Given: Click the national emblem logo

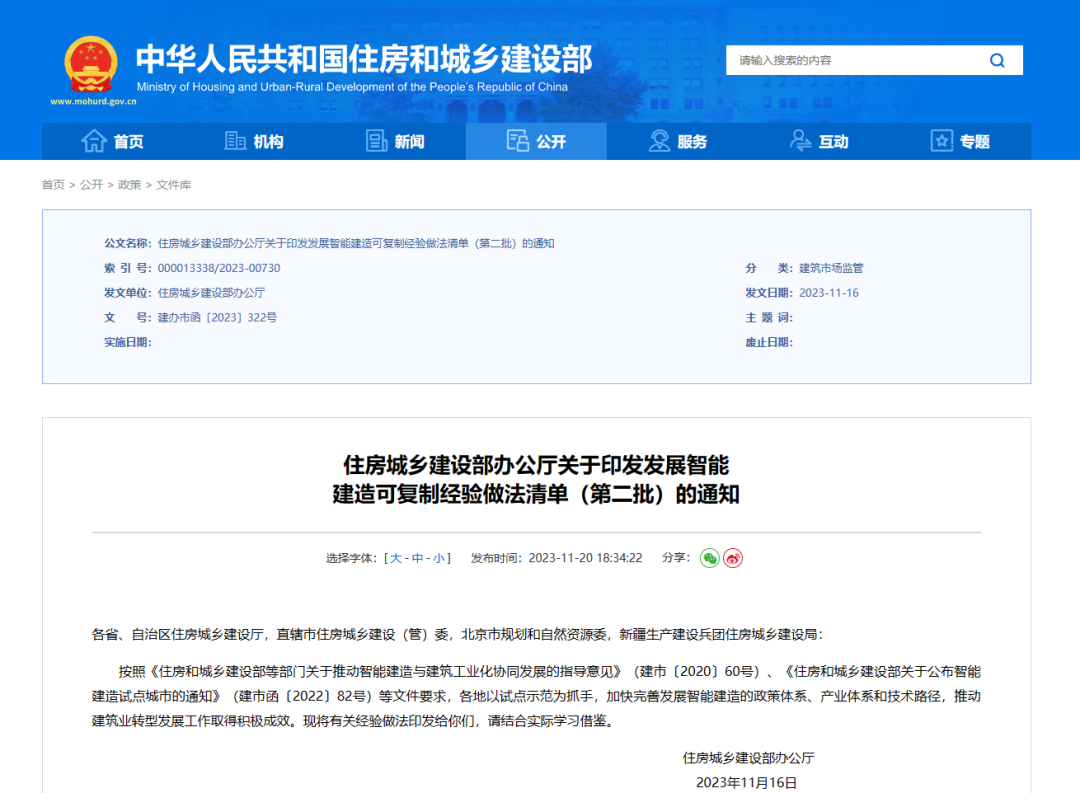Looking at the screenshot, I should 91,65.
